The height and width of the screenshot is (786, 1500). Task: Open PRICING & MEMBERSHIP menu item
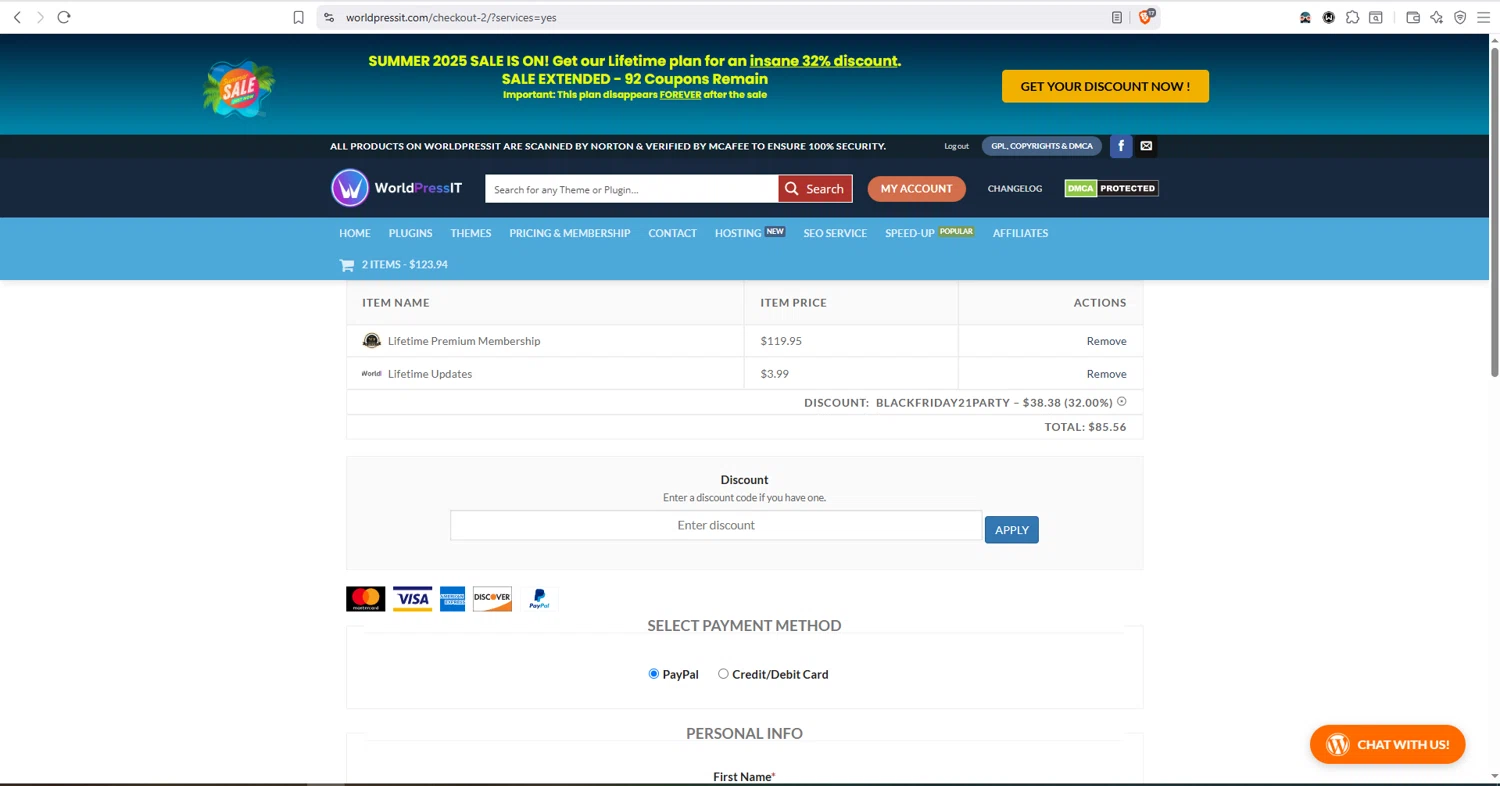[570, 233]
